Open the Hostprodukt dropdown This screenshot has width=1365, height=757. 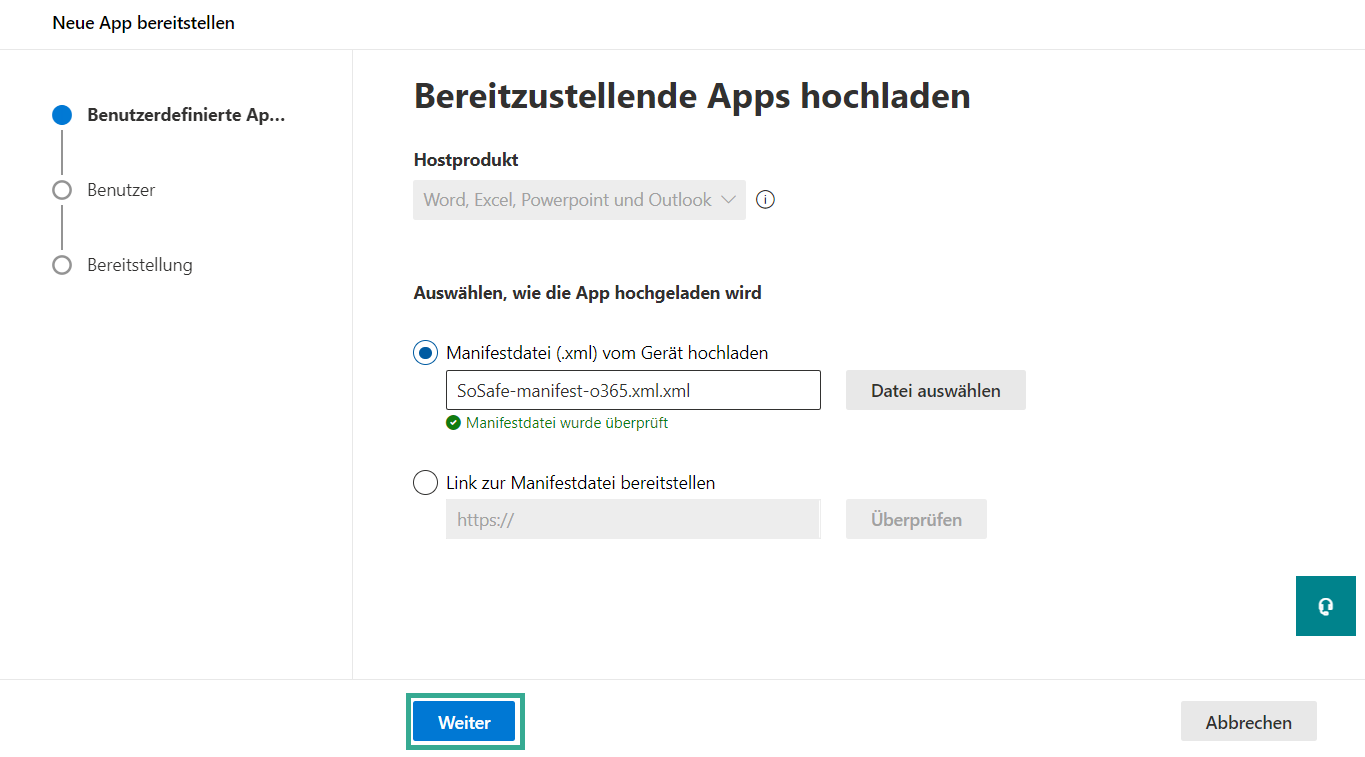[579, 200]
